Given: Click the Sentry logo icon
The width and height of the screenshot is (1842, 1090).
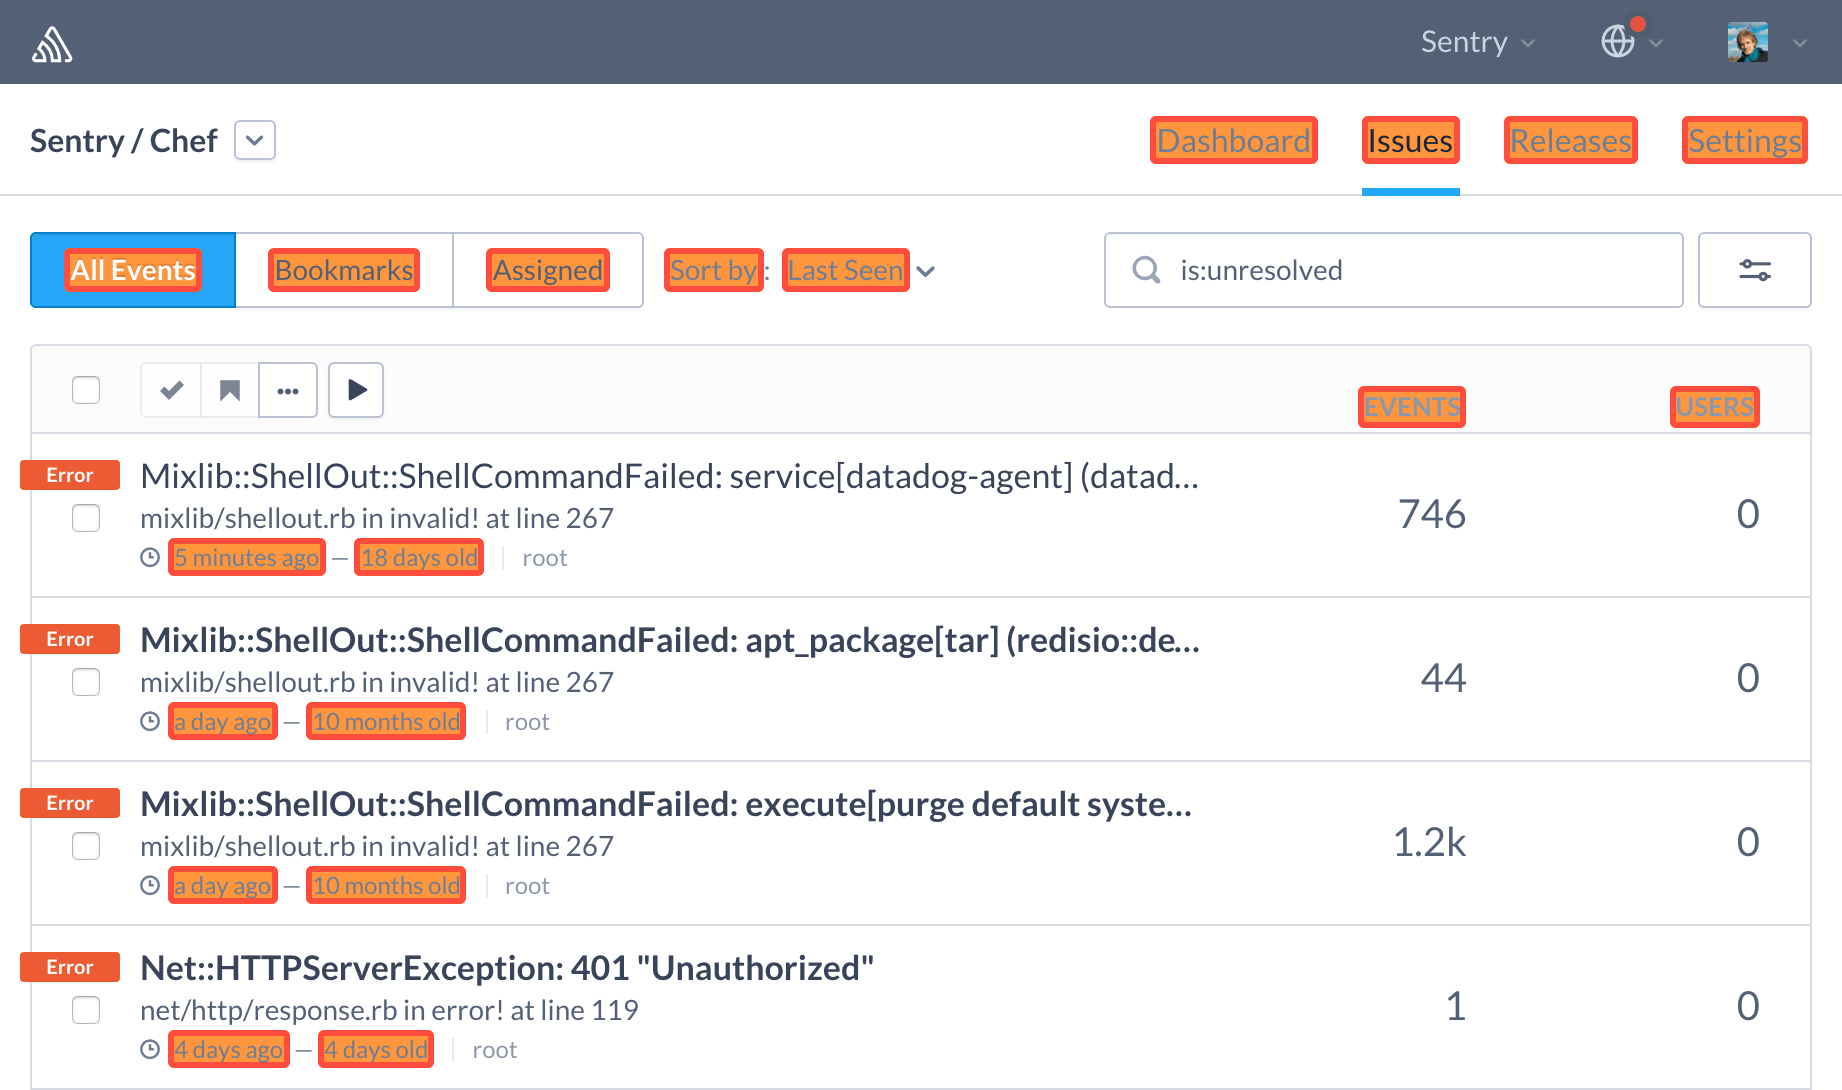Looking at the screenshot, I should click(x=52, y=44).
